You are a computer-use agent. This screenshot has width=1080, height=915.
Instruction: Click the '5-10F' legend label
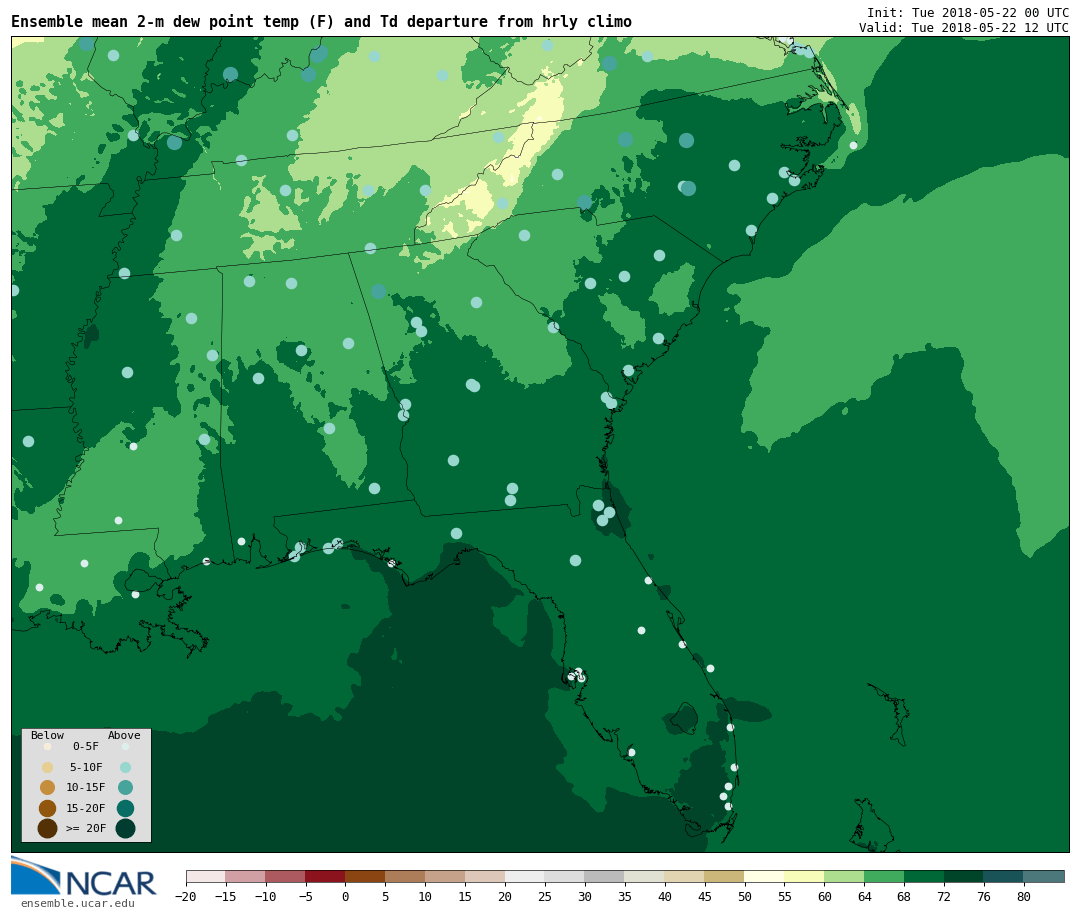coord(85,767)
